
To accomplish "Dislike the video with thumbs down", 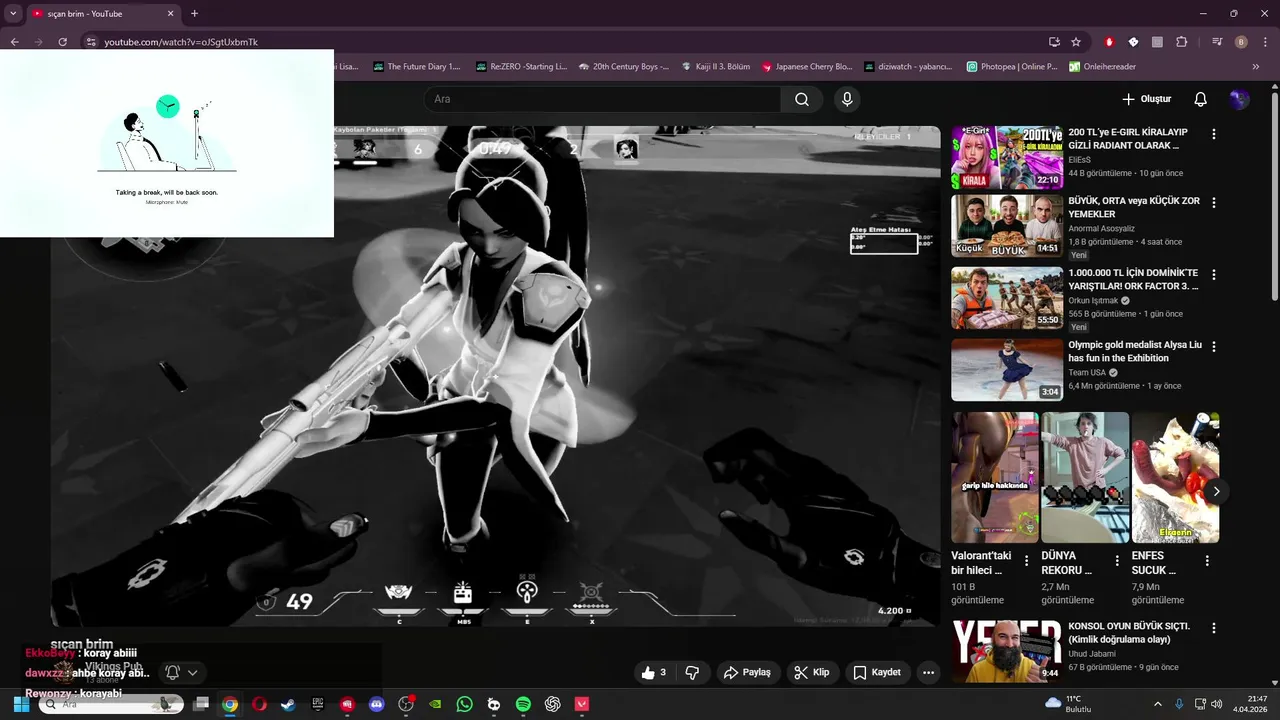I will click(x=692, y=672).
